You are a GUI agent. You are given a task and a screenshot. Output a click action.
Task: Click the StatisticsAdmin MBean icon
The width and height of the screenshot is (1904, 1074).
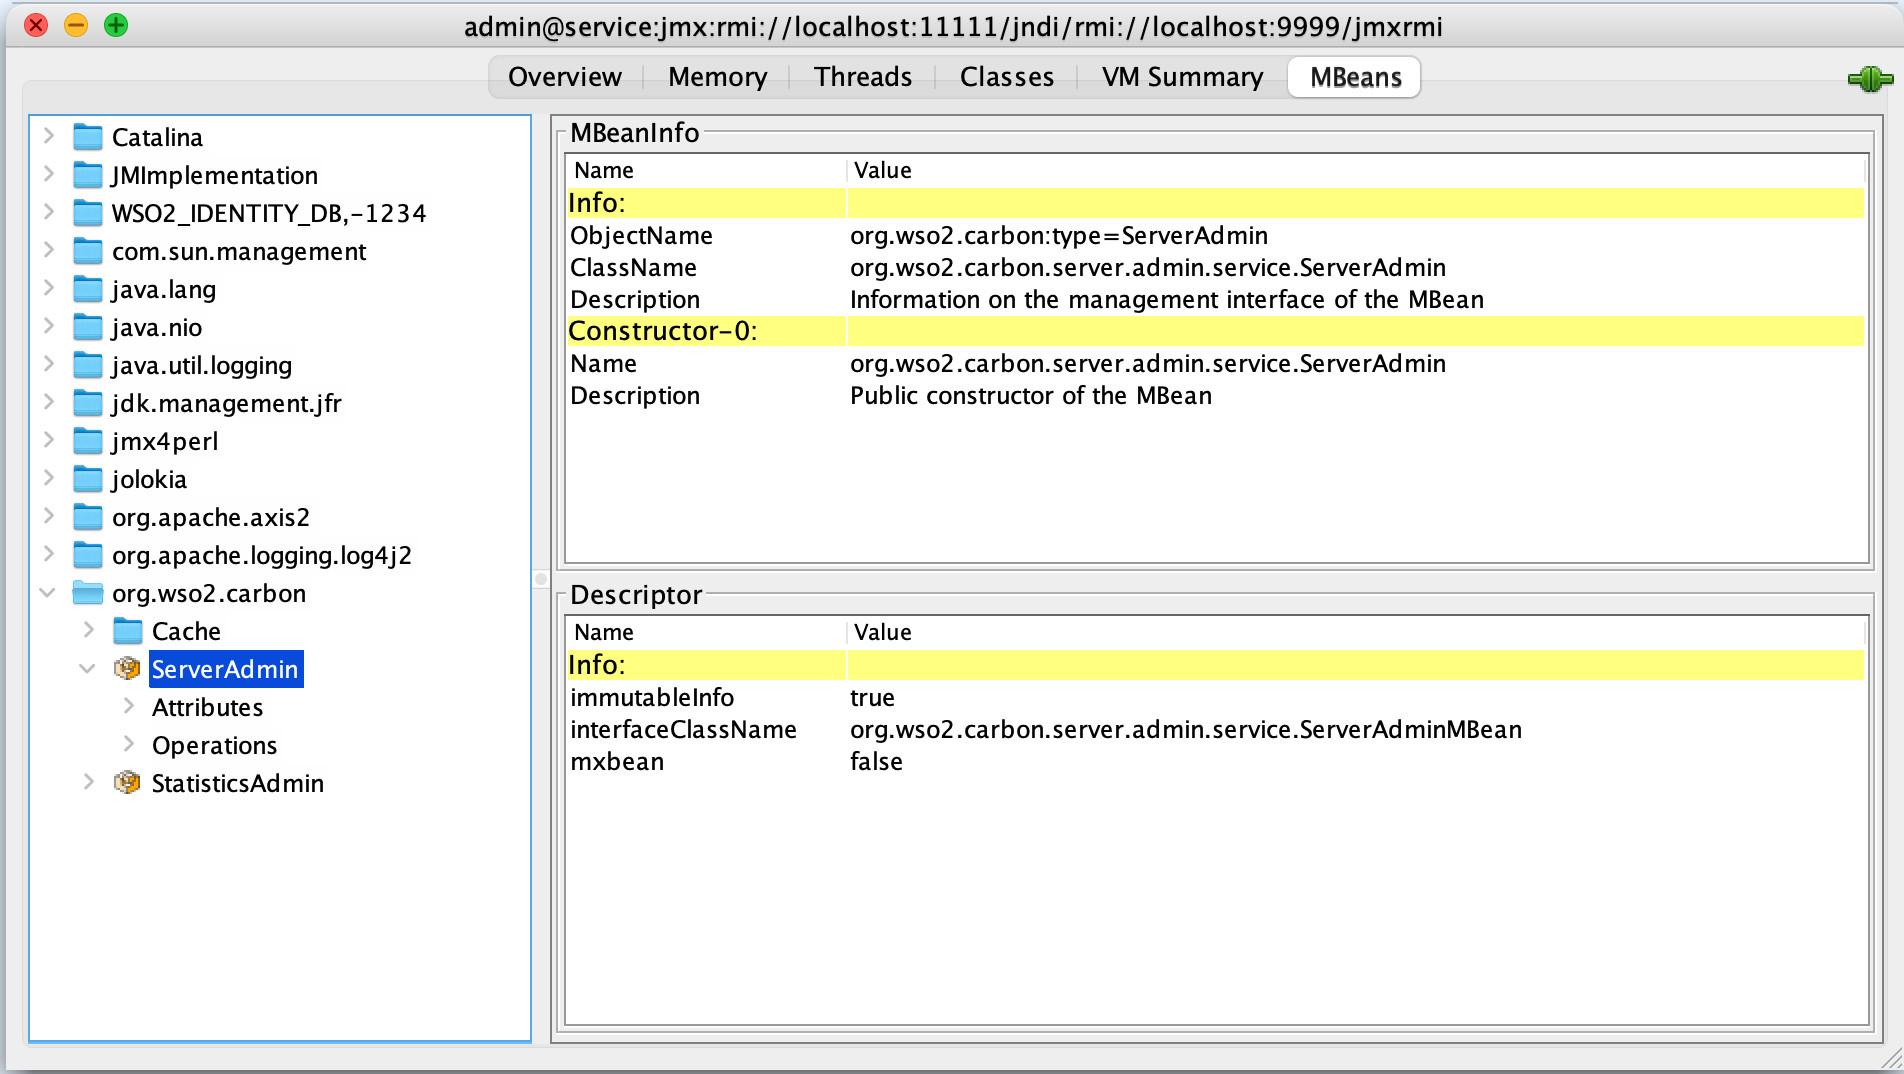[127, 783]
